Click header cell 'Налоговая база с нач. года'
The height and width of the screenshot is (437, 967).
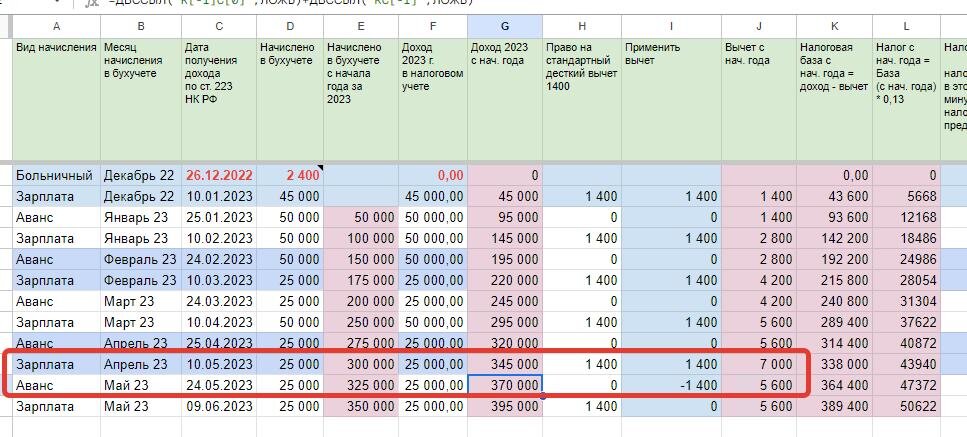click(834, 99)
